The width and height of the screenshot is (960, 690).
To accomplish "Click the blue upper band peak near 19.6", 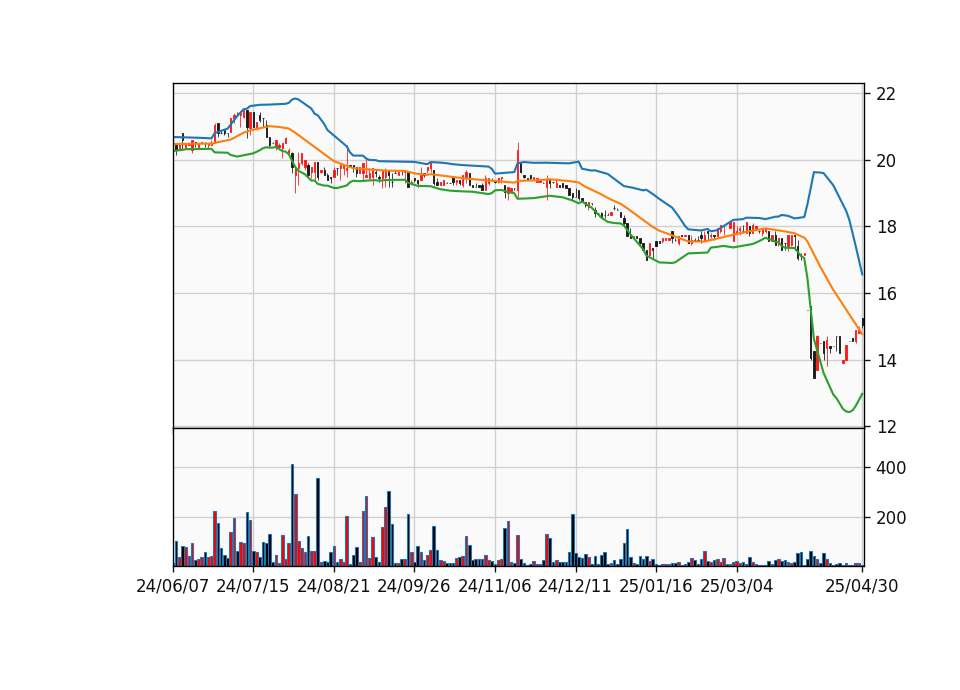I will pyautogui.click(x=817, y=172).
